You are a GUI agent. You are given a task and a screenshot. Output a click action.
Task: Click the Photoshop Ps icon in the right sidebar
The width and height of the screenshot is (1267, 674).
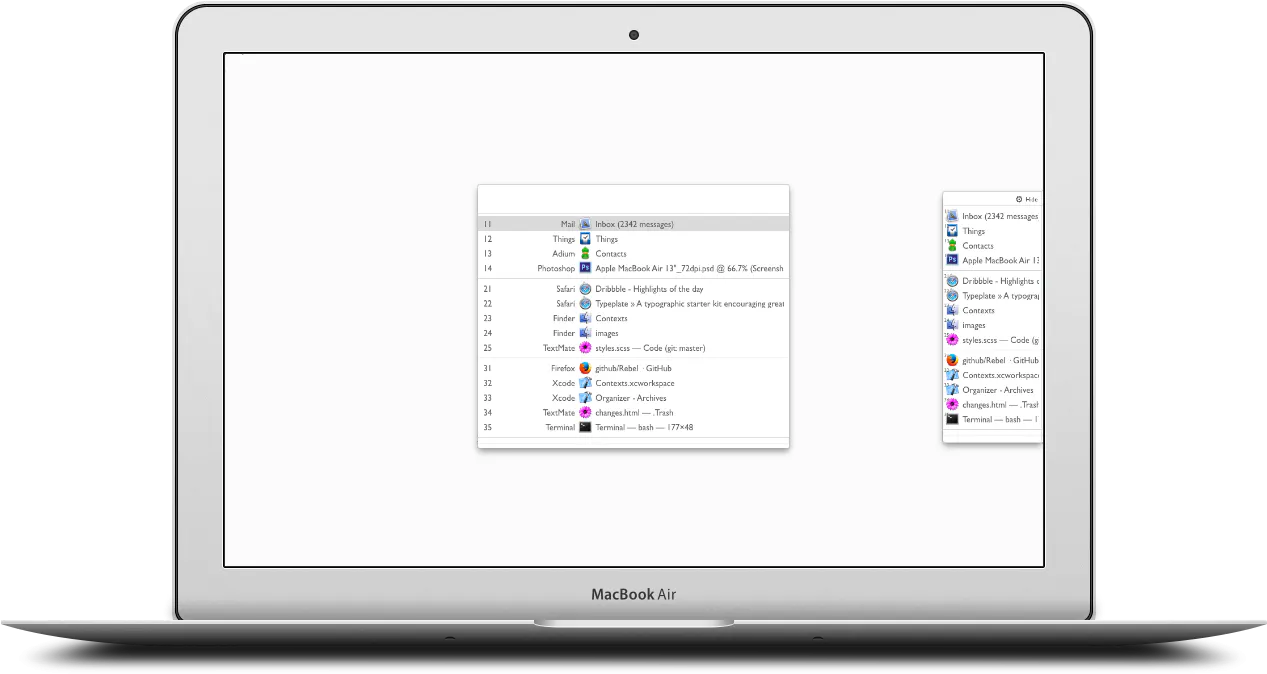(952, 260)
